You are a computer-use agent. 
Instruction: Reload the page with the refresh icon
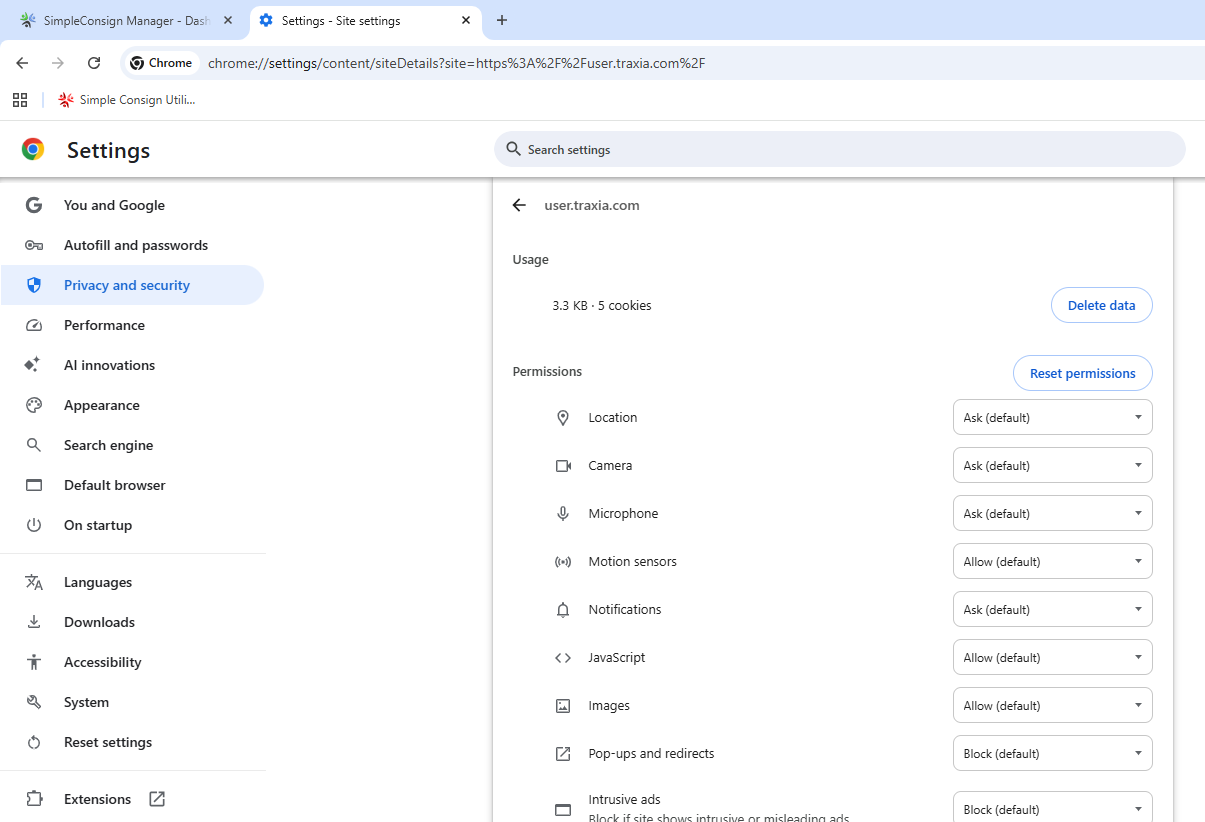94,63
